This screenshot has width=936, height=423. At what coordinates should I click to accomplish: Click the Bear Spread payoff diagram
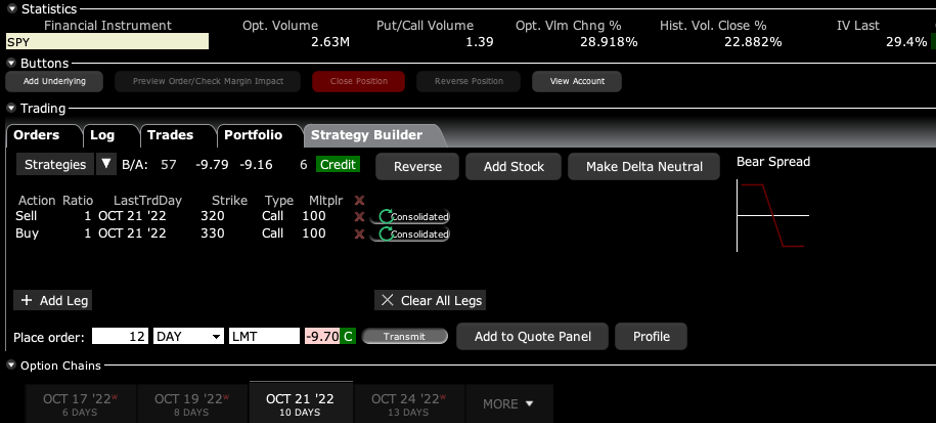[772, 216]
